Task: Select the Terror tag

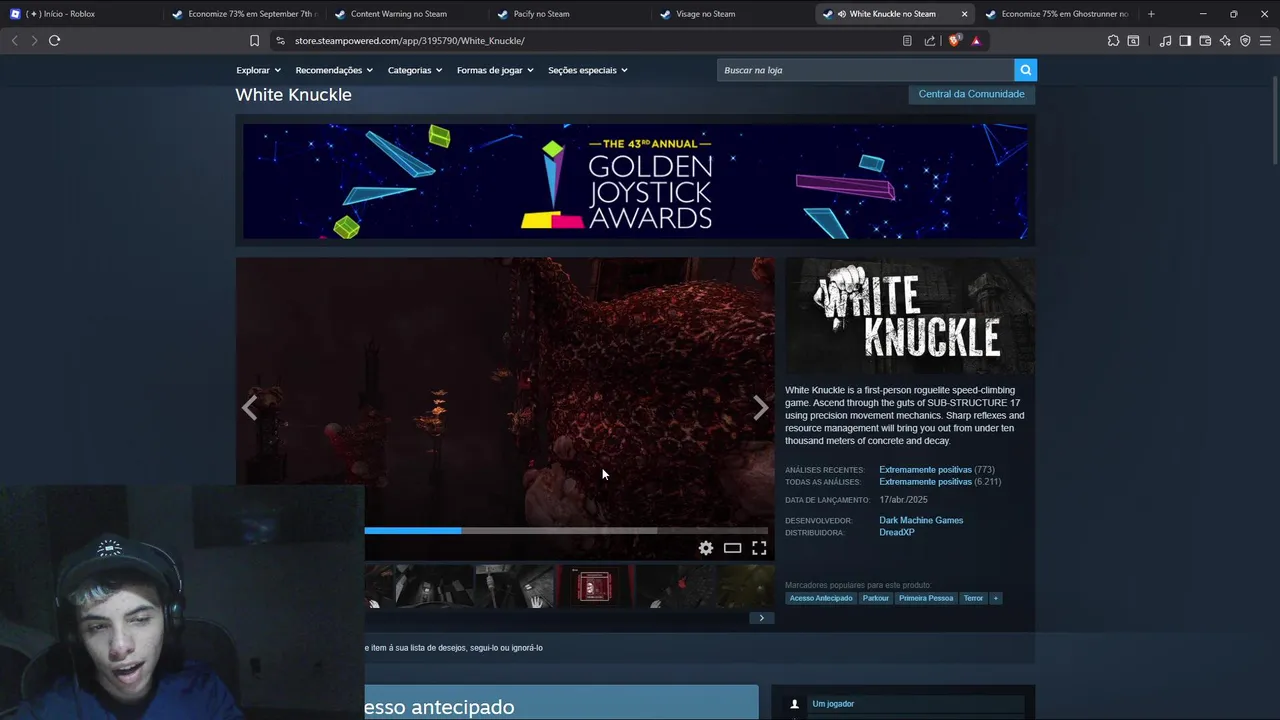Action: pos(973,598)
